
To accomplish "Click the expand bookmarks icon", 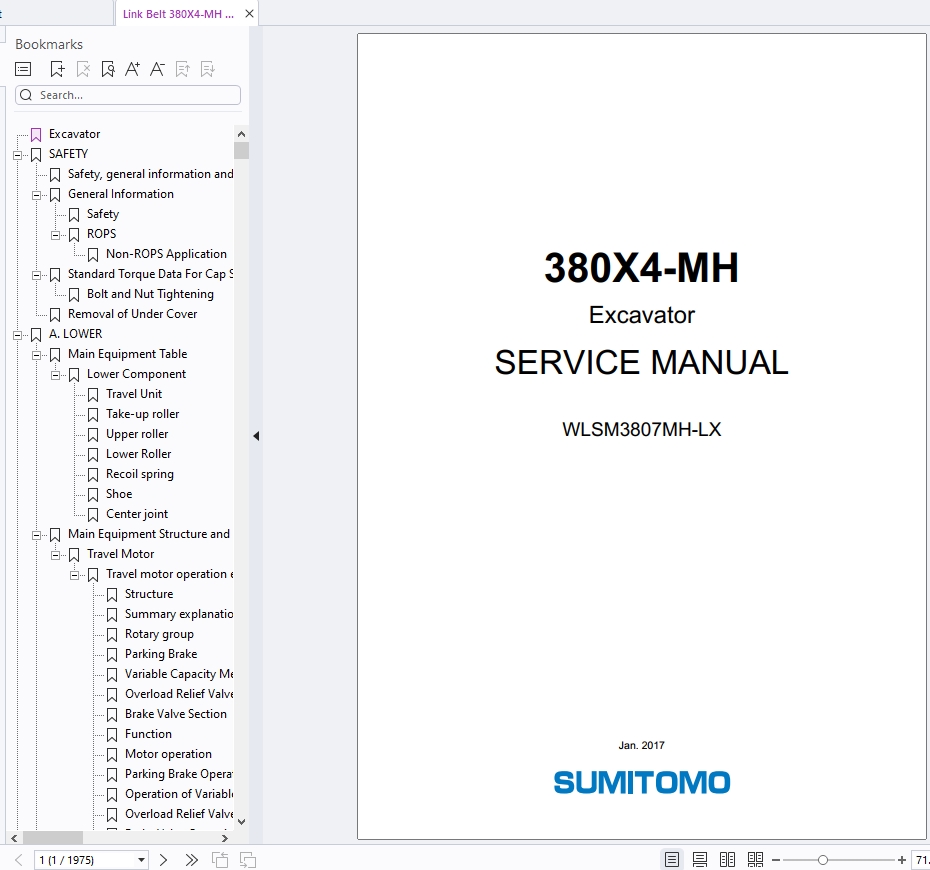I will (183, 69).
